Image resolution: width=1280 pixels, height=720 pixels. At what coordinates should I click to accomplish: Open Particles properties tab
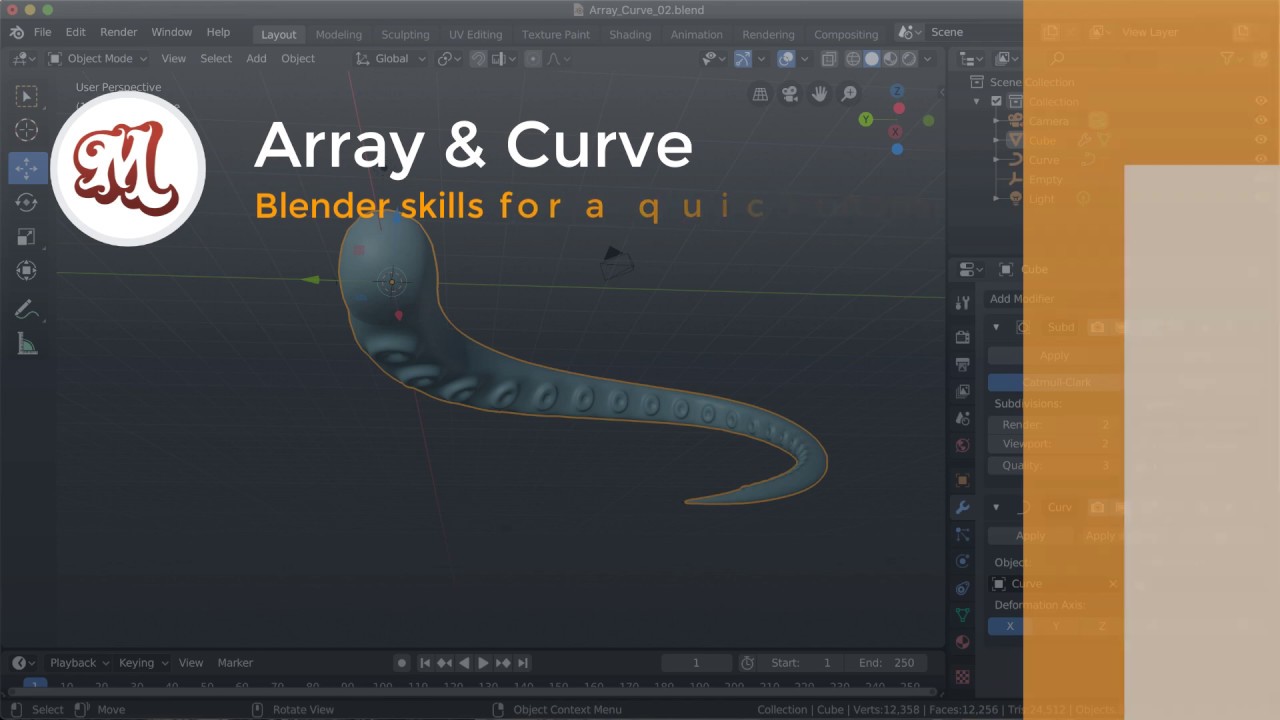[962, 534]
